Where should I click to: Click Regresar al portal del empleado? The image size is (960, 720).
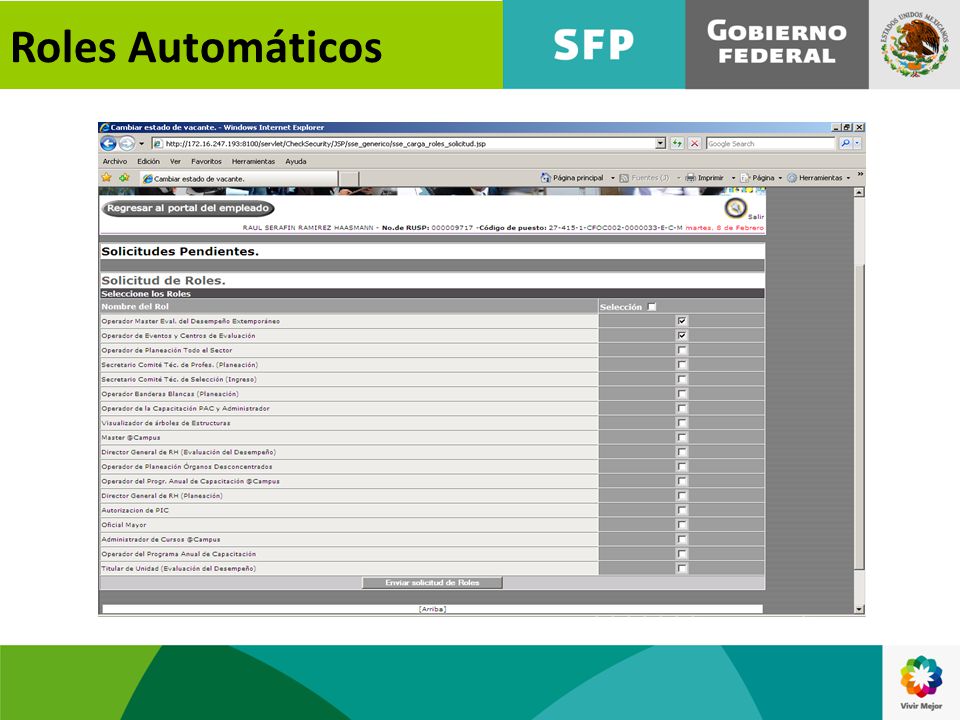click(x=188, y=208)
